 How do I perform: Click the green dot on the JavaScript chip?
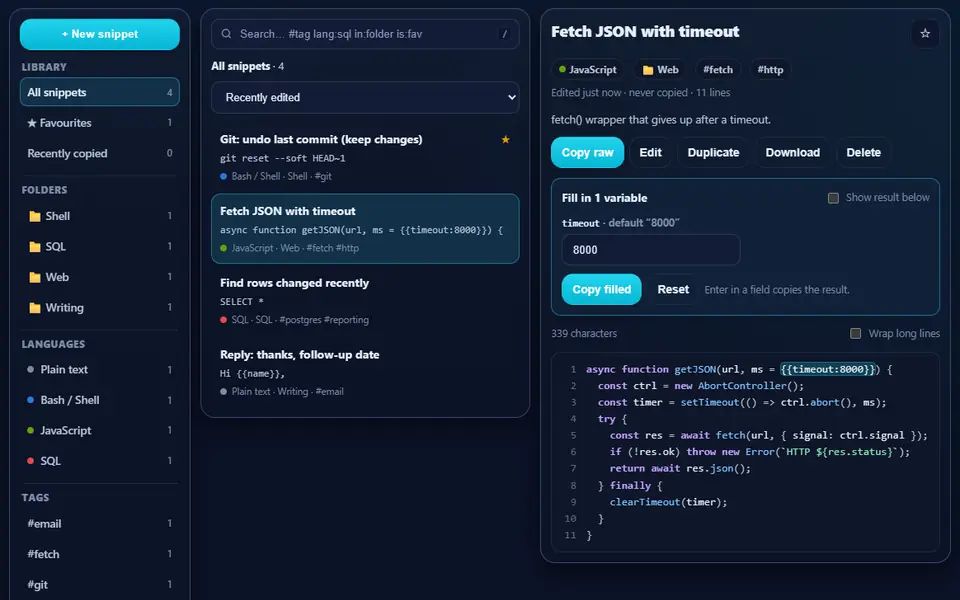(562, 69)
